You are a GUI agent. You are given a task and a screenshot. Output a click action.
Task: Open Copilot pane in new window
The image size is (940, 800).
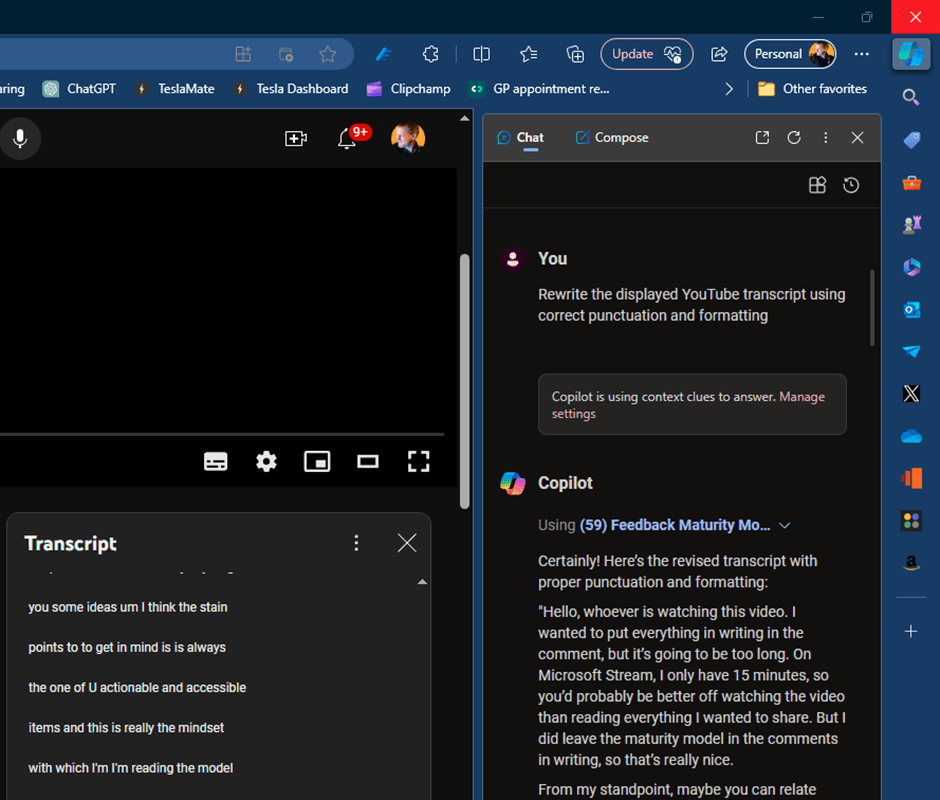762,138
